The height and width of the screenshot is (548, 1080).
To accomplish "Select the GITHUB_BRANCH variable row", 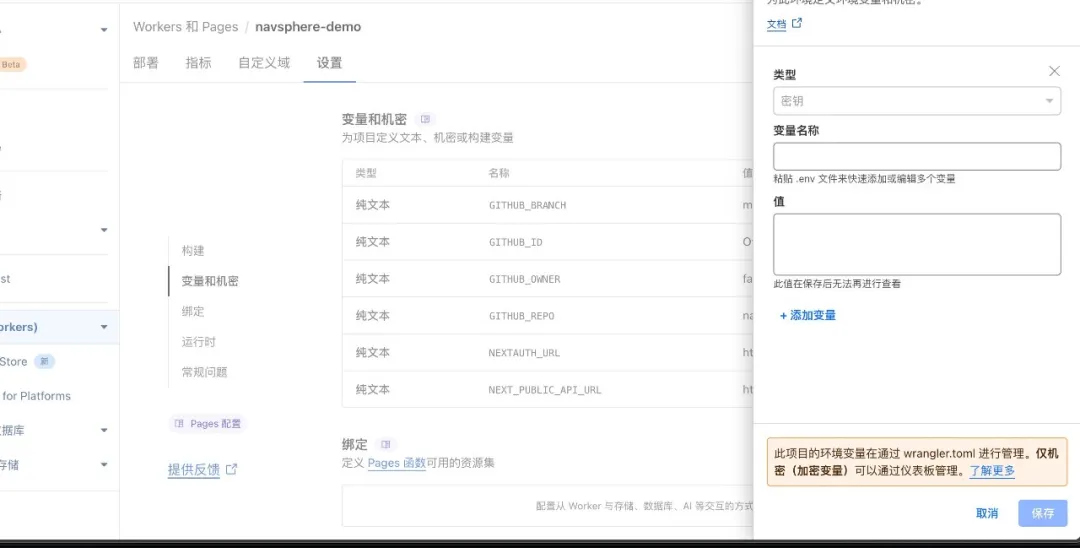I will pyautogui.click(x=548, y=205).
